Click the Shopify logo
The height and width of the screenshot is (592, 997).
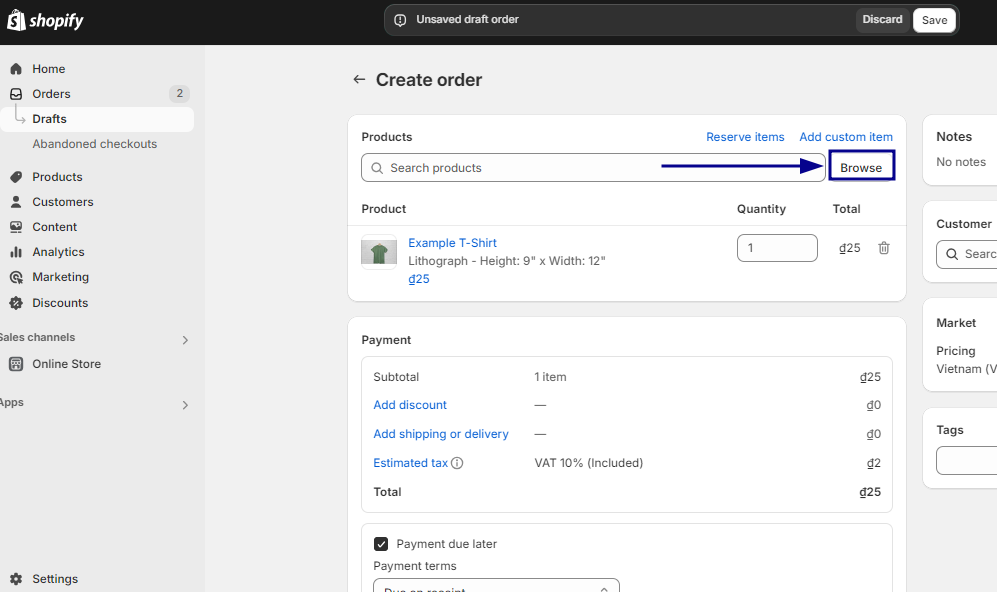(45, 20)
